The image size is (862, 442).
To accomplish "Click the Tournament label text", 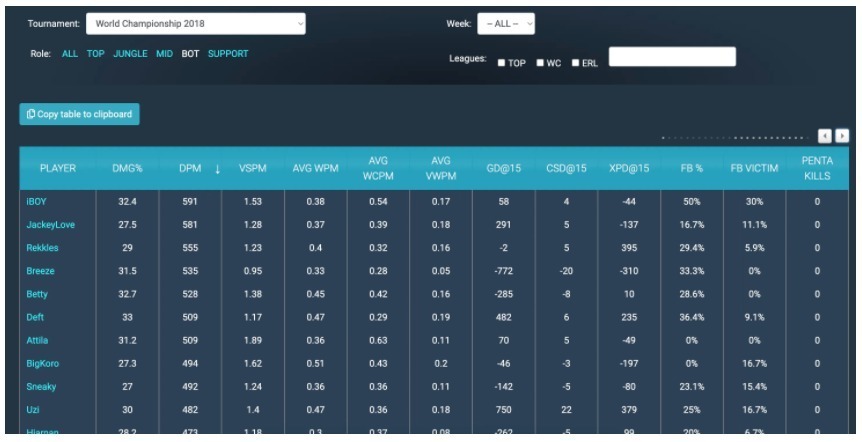I will pyautogui.click(x=53, y=24).
